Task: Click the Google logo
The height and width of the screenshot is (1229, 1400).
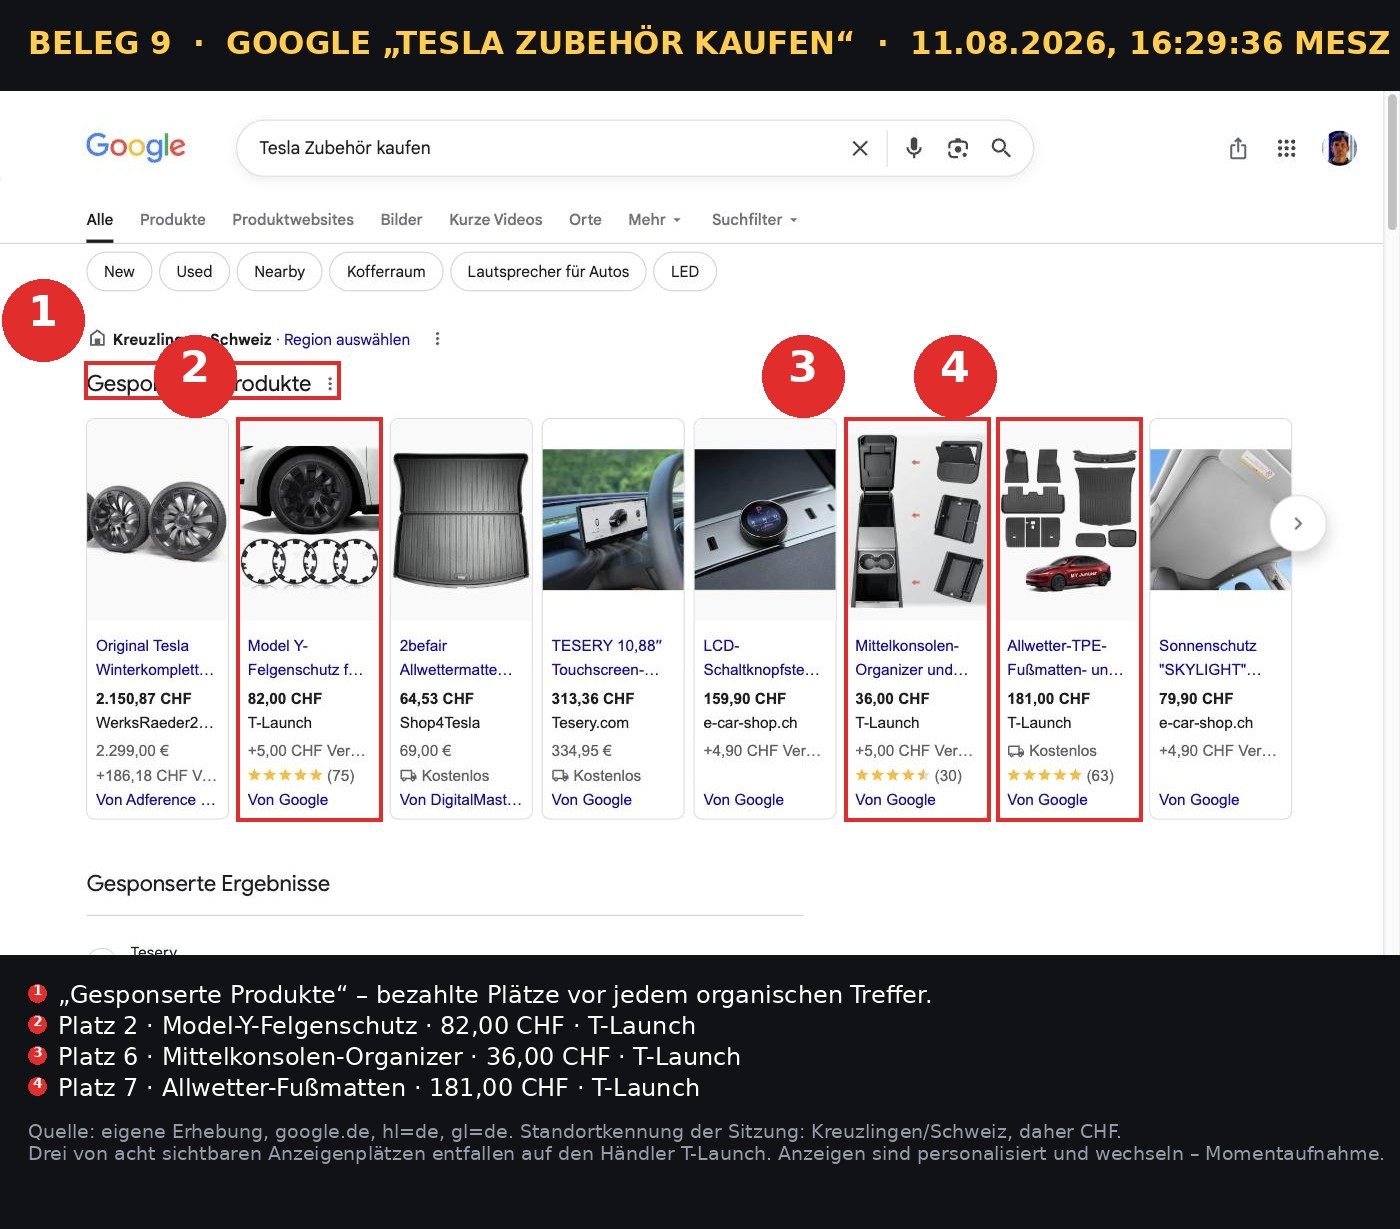Action: [136, 147]
